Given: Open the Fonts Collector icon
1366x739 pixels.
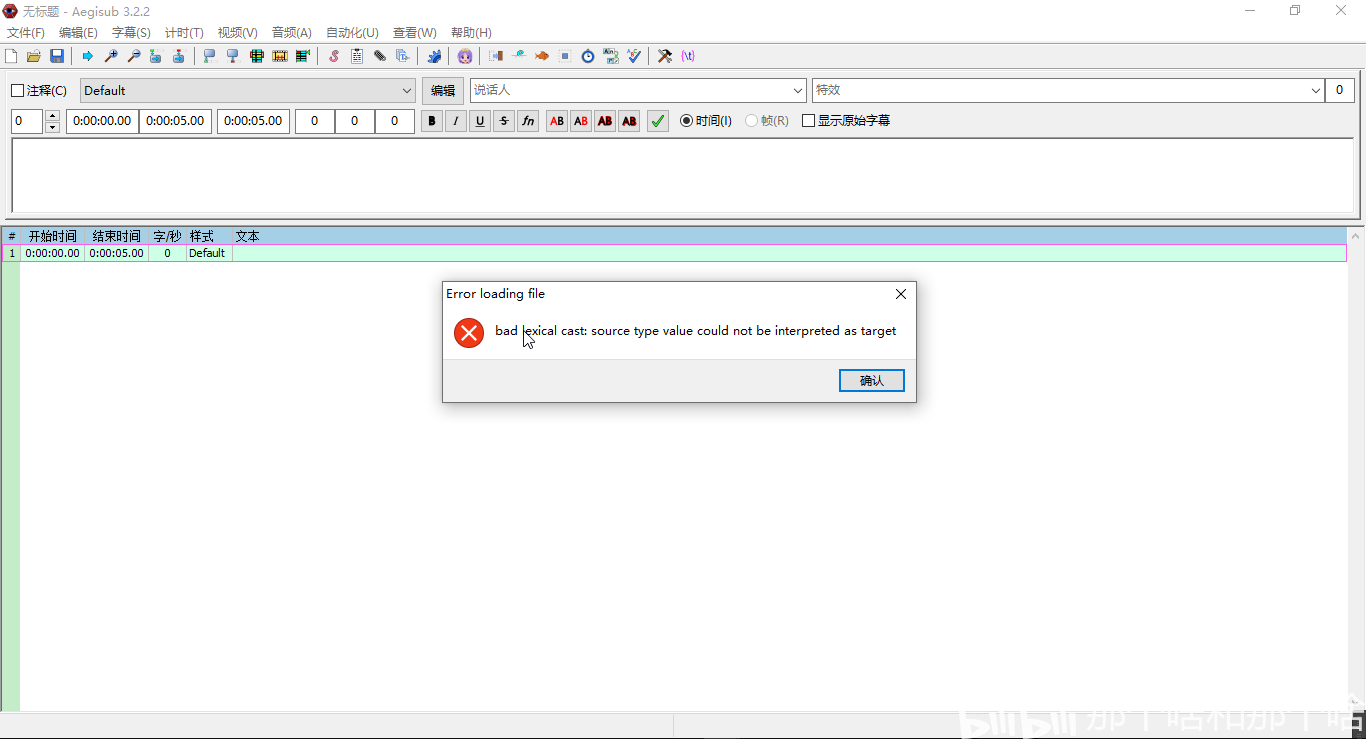Looking at the screenshot, I should coord(403,56).
